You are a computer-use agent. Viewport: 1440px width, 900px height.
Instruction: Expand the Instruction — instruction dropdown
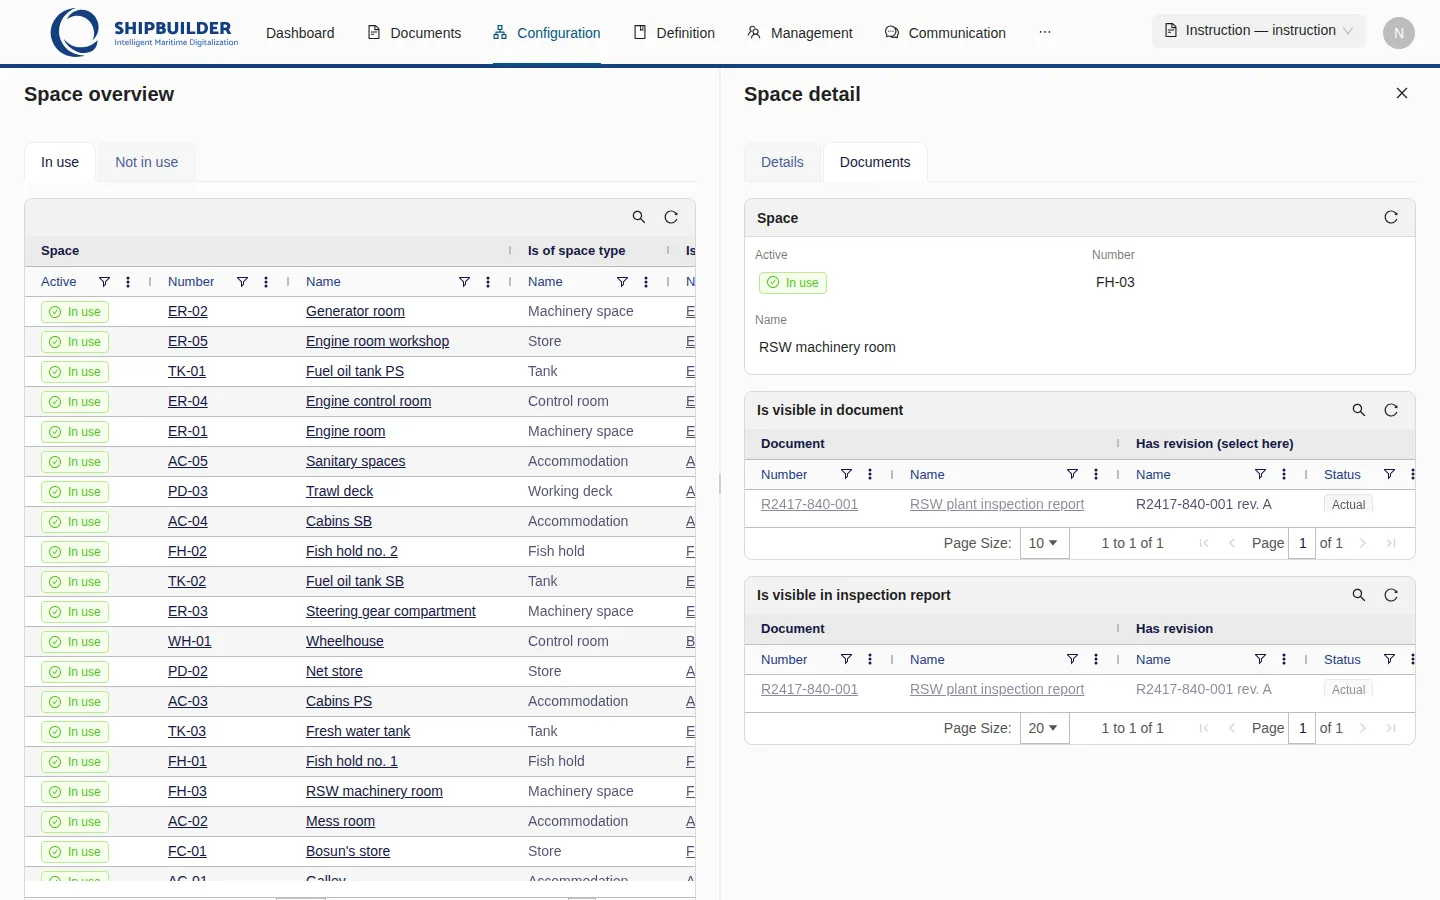pyautogui.click(x=1260, y=30)
